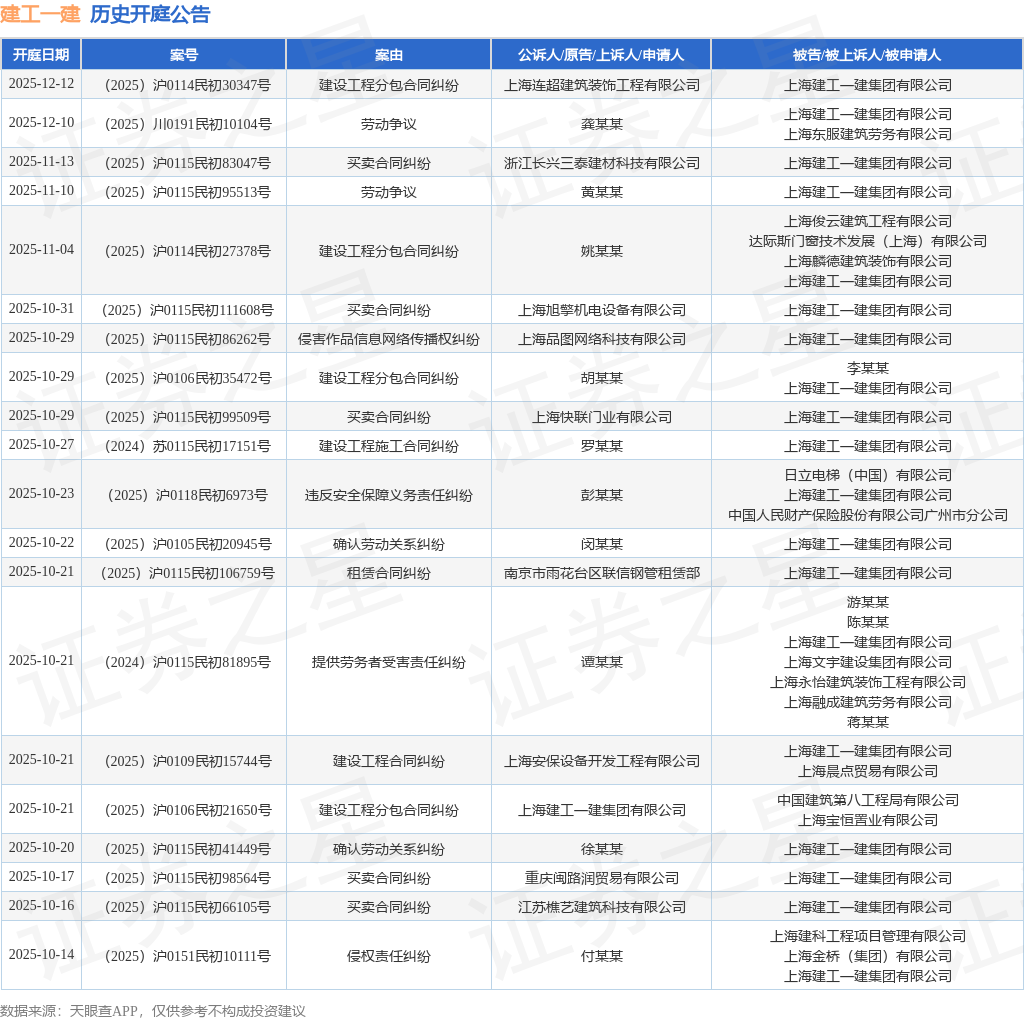
Task: Click plaintiff 彭某某
Action: [x=601, y=495]
